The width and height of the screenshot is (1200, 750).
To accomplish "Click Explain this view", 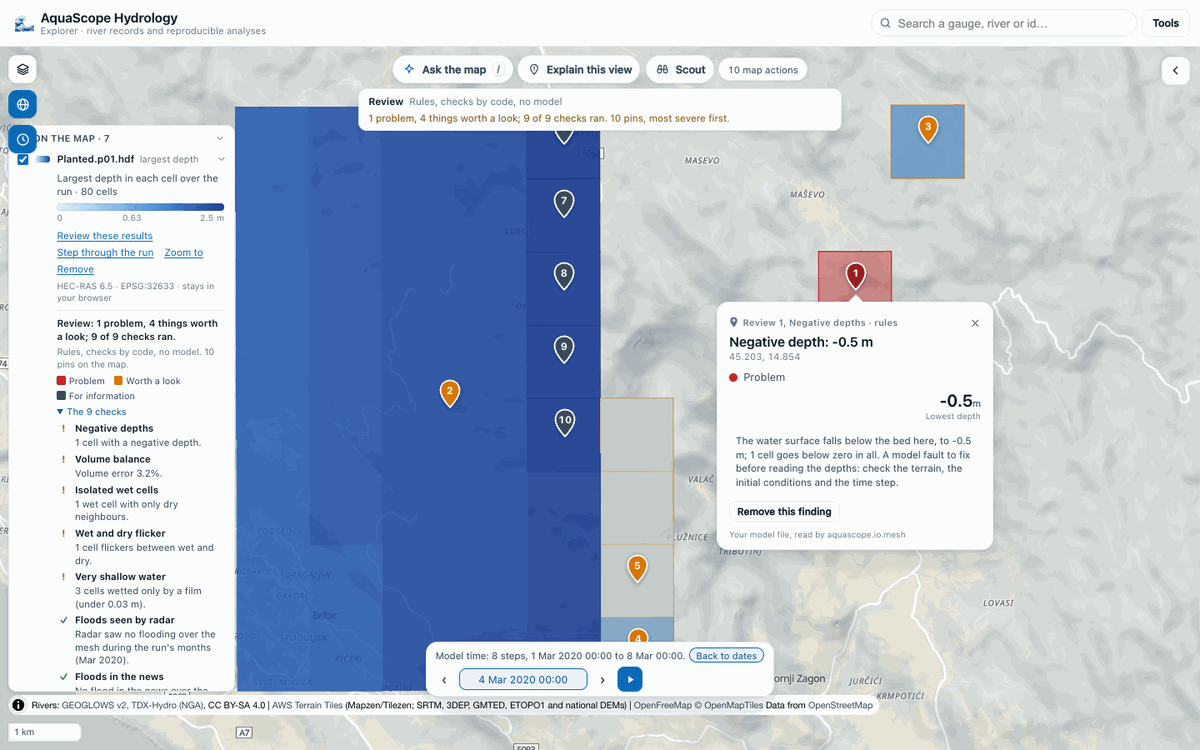I will pyautogui.click(x=580, y=70).
